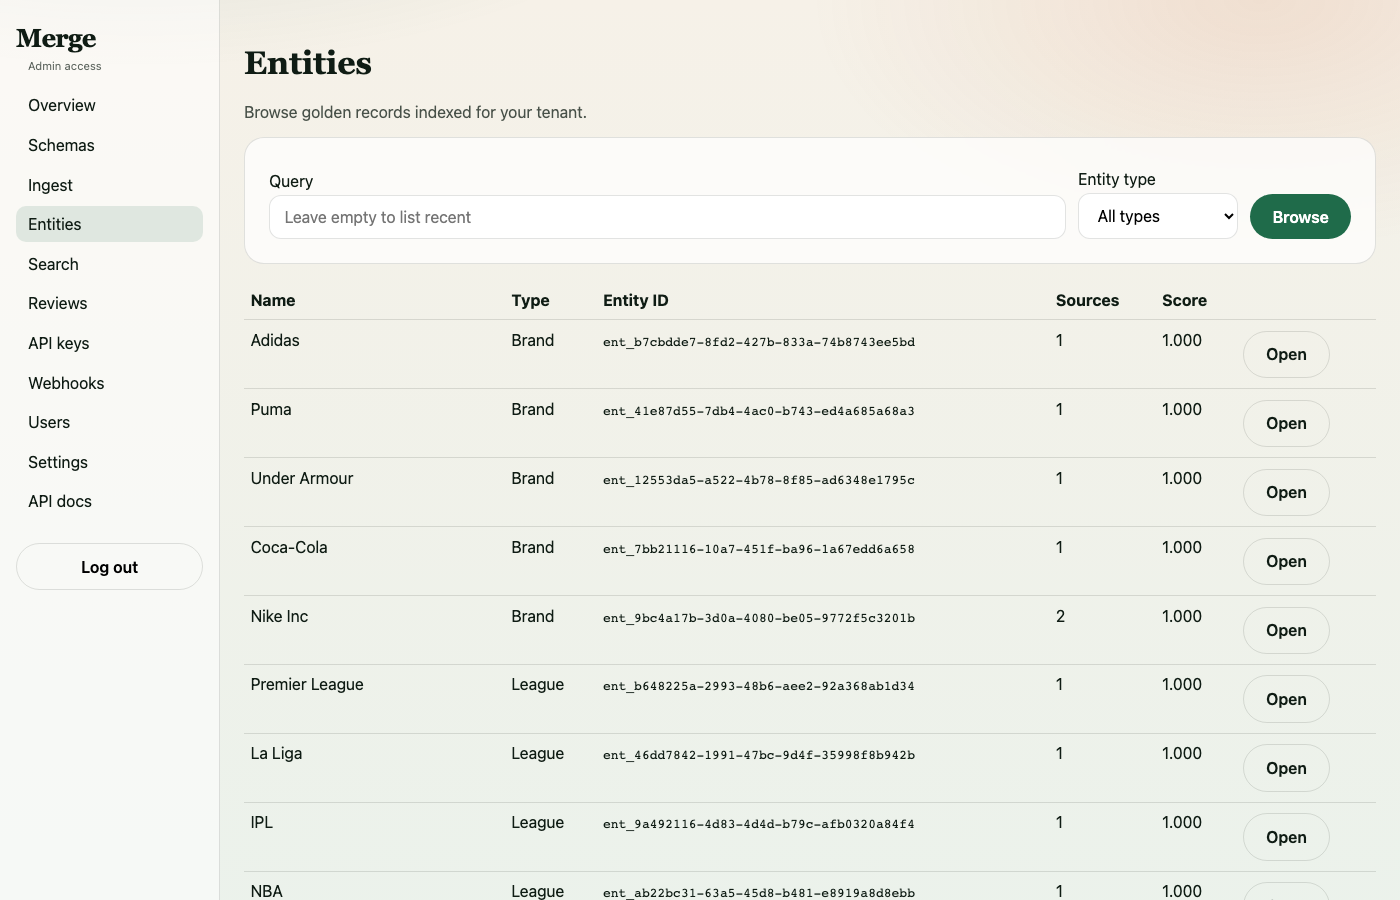Click the Under Armour name cell

[302, 478]
